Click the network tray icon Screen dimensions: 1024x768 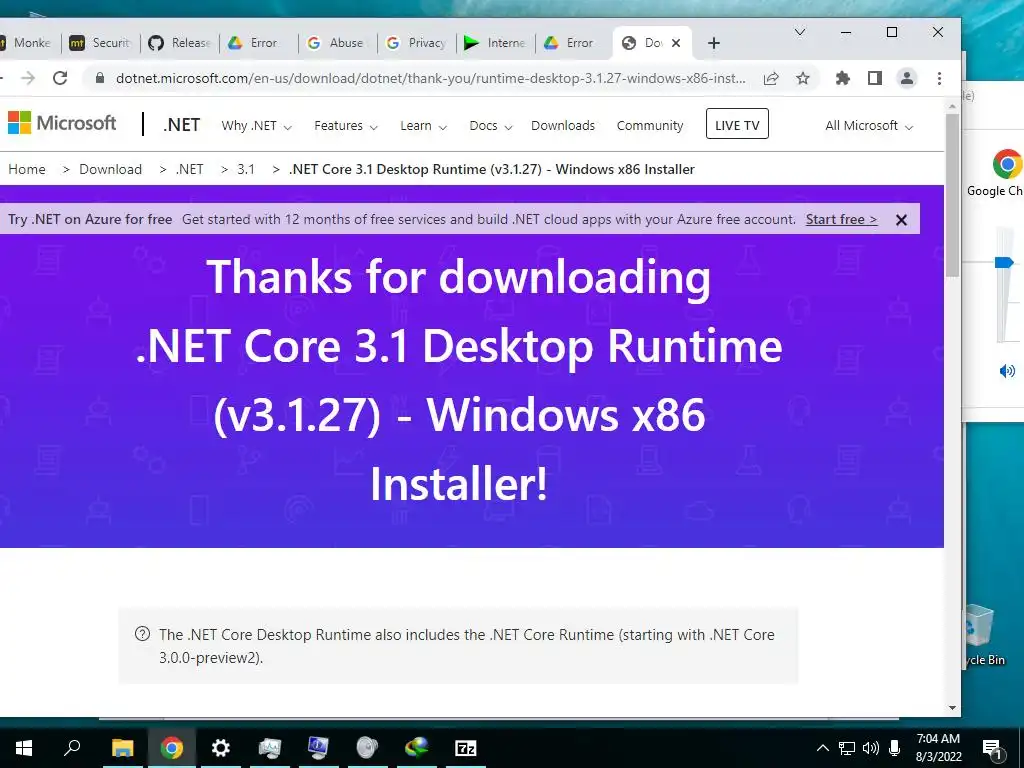click(x=847, y=748)
